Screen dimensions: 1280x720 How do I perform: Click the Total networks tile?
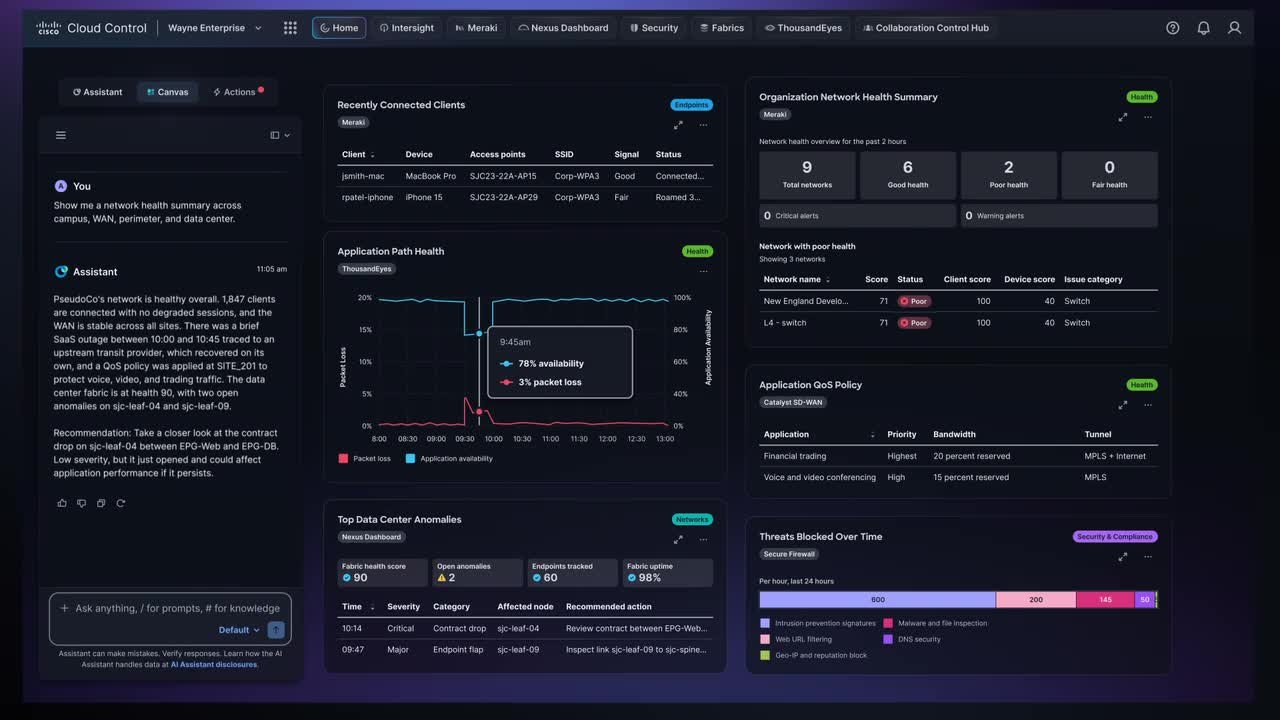pos(807,175)
